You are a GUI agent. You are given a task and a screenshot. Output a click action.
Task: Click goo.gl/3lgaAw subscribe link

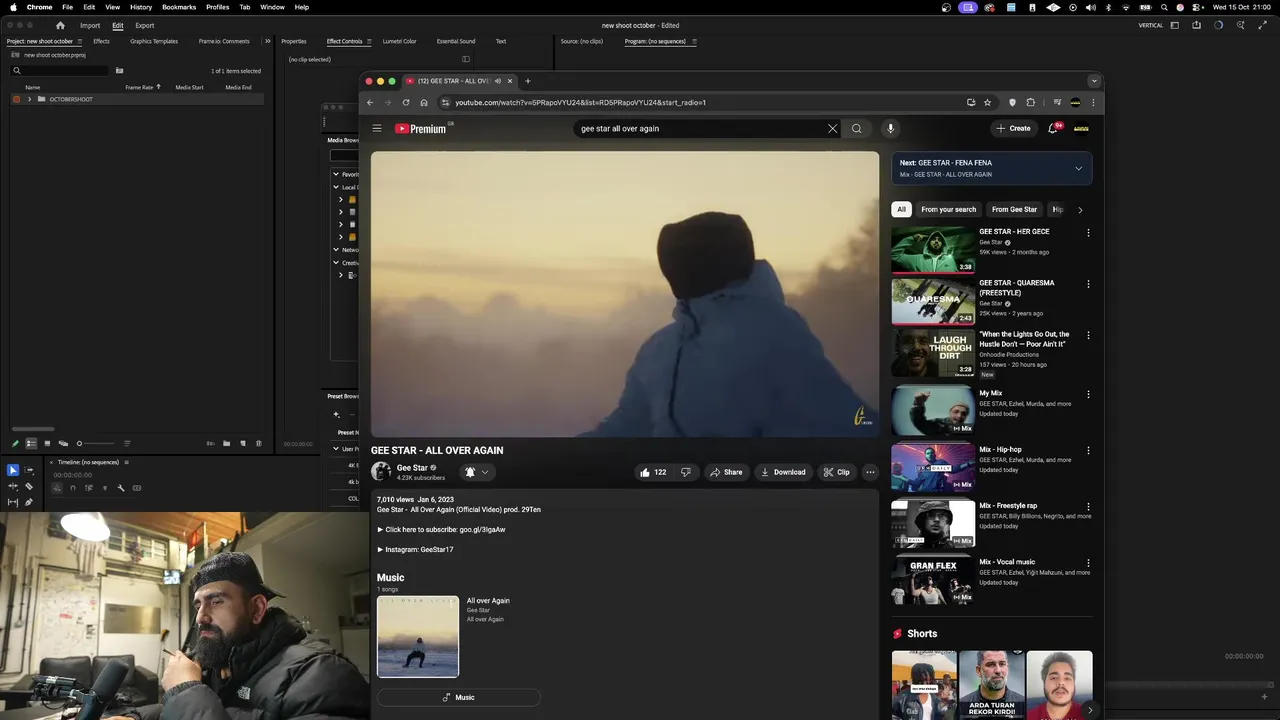click(x=482, y=529)
